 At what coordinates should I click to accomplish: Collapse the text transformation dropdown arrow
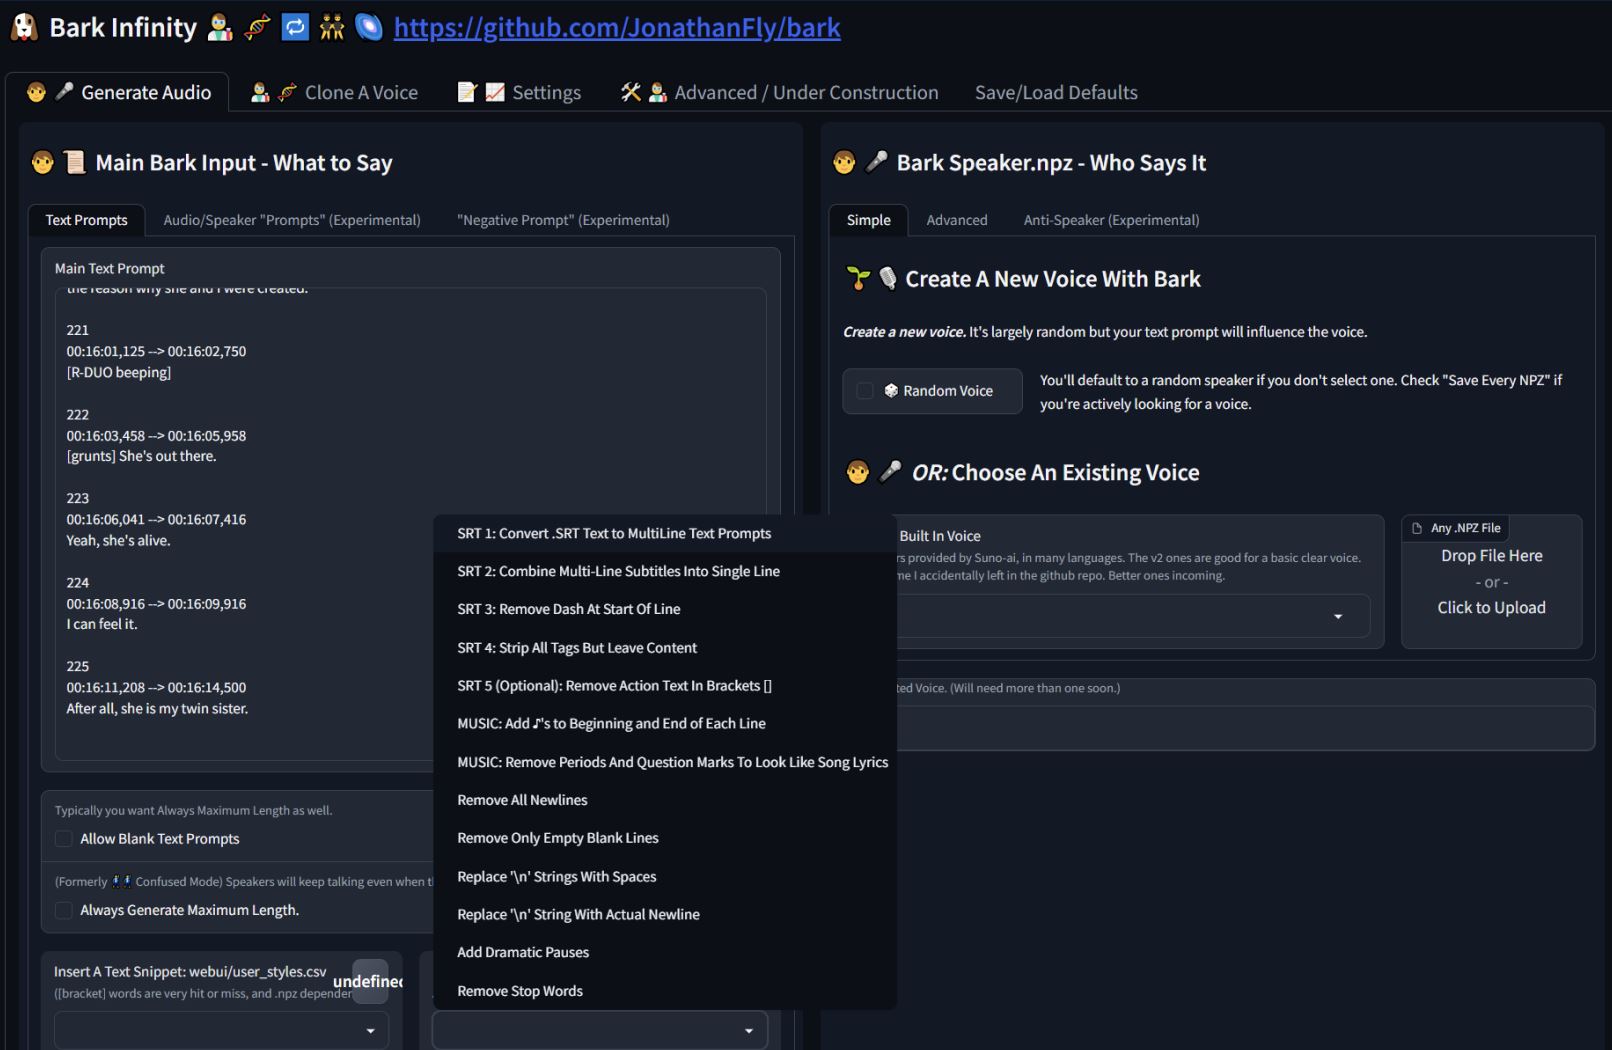pyautogui.click(x=749, y=1031)
